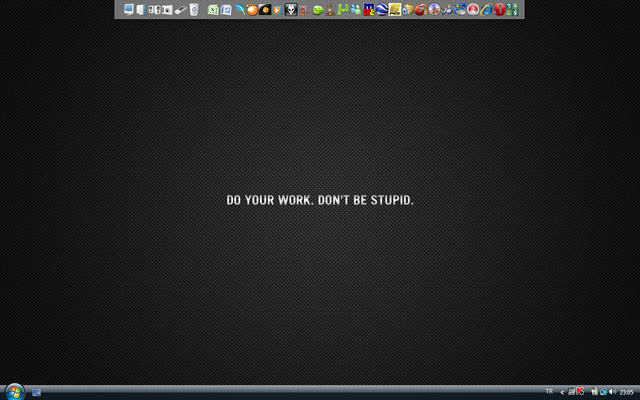
Task: Open the camera pictures icon in dock
Action: click(x=167, y=10)
